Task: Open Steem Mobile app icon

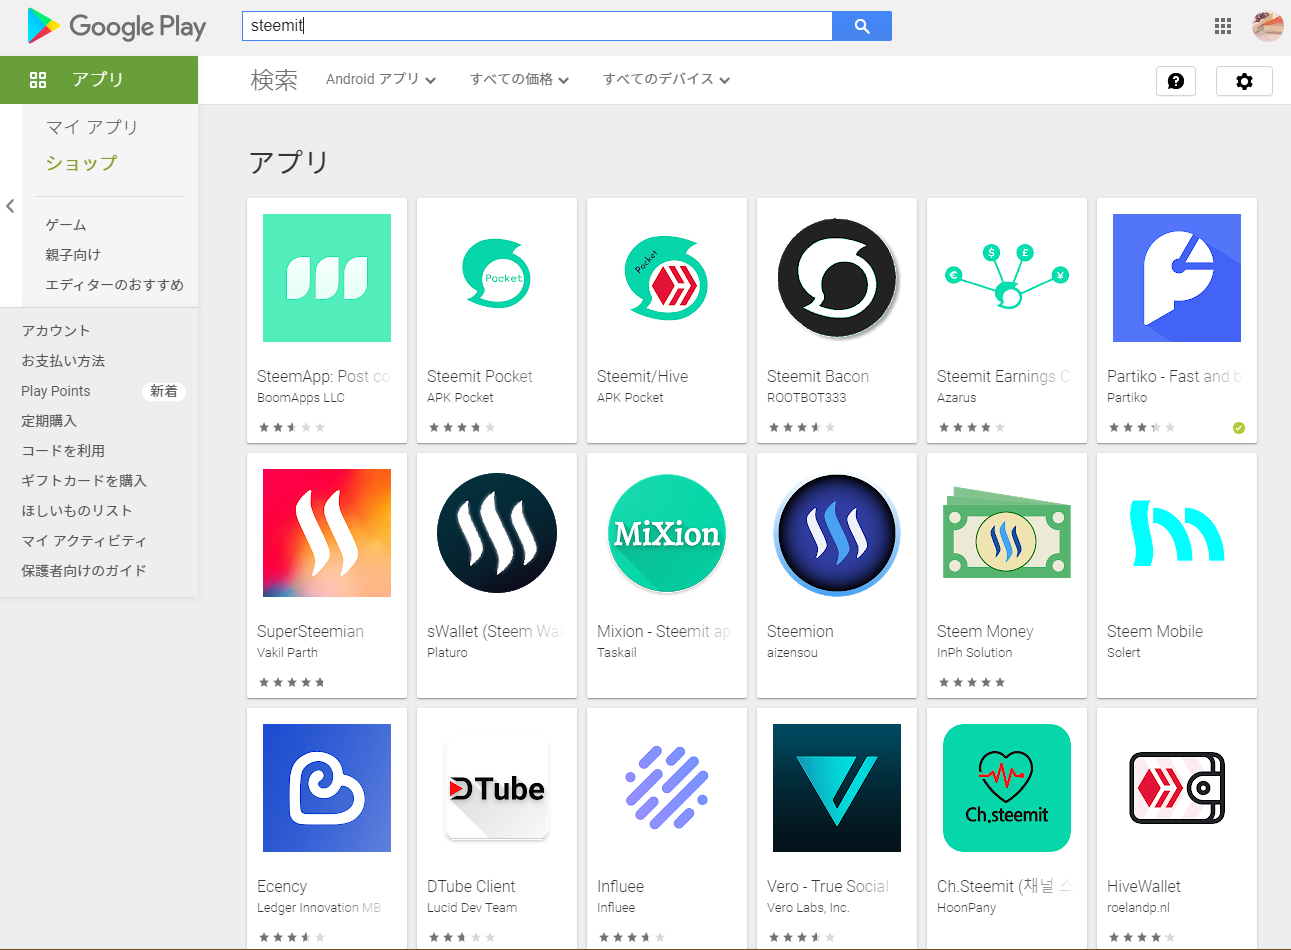Action: click(x=1177, y=533)
